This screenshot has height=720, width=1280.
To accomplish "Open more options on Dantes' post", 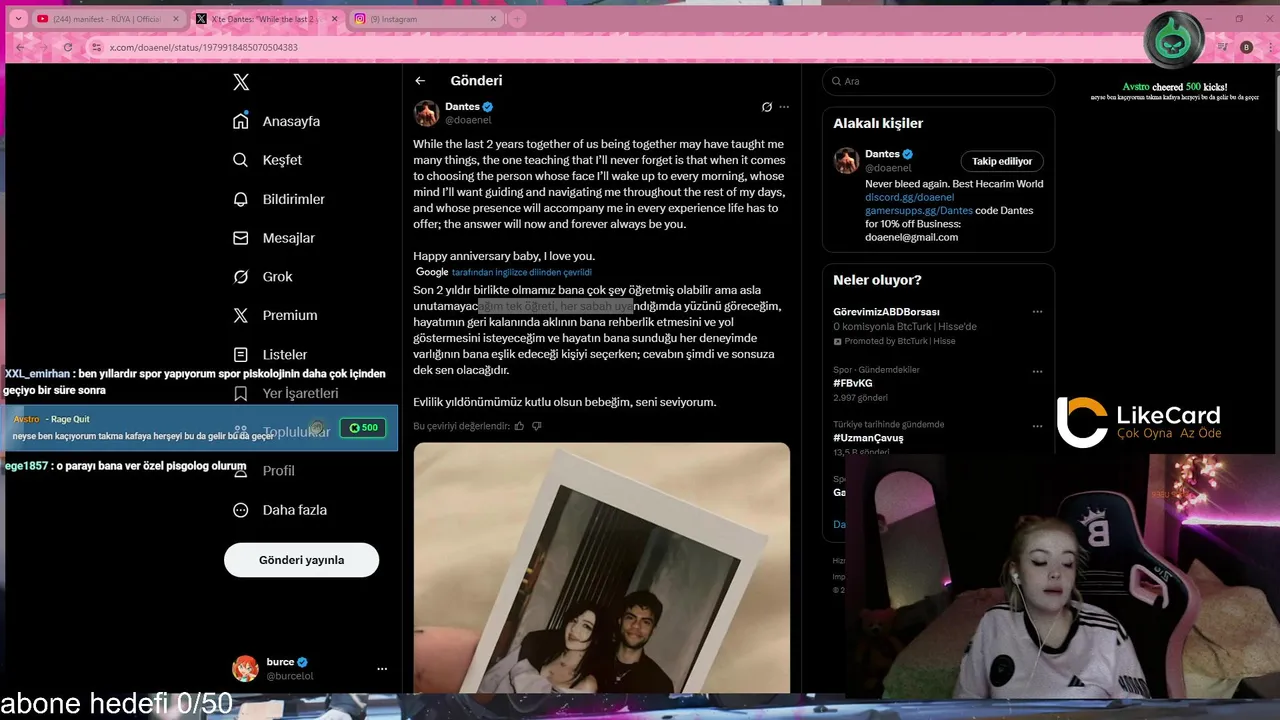I will coord(784,107).
